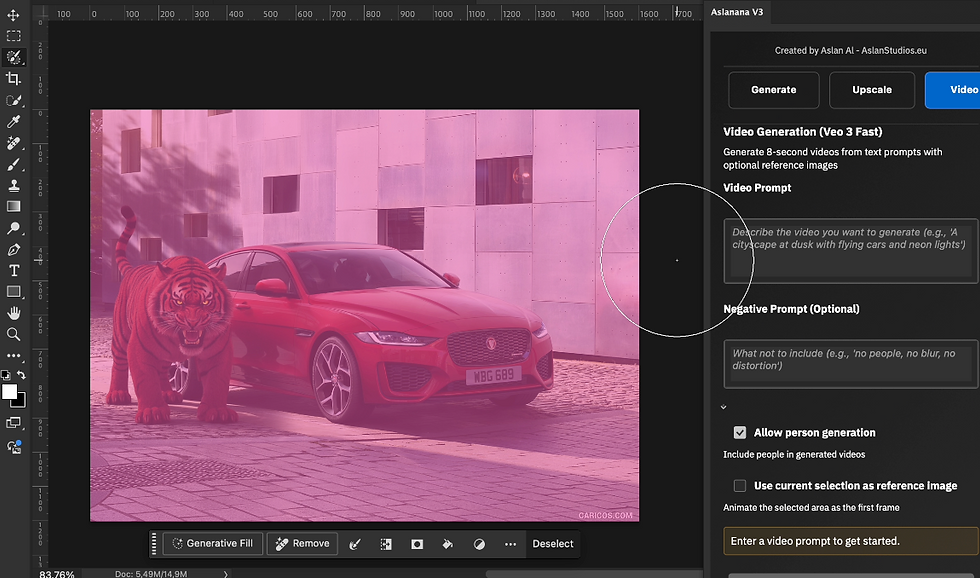Select the Zoom magnifier tool
This screenshot has width=980, height=578.
pos(14,334)
